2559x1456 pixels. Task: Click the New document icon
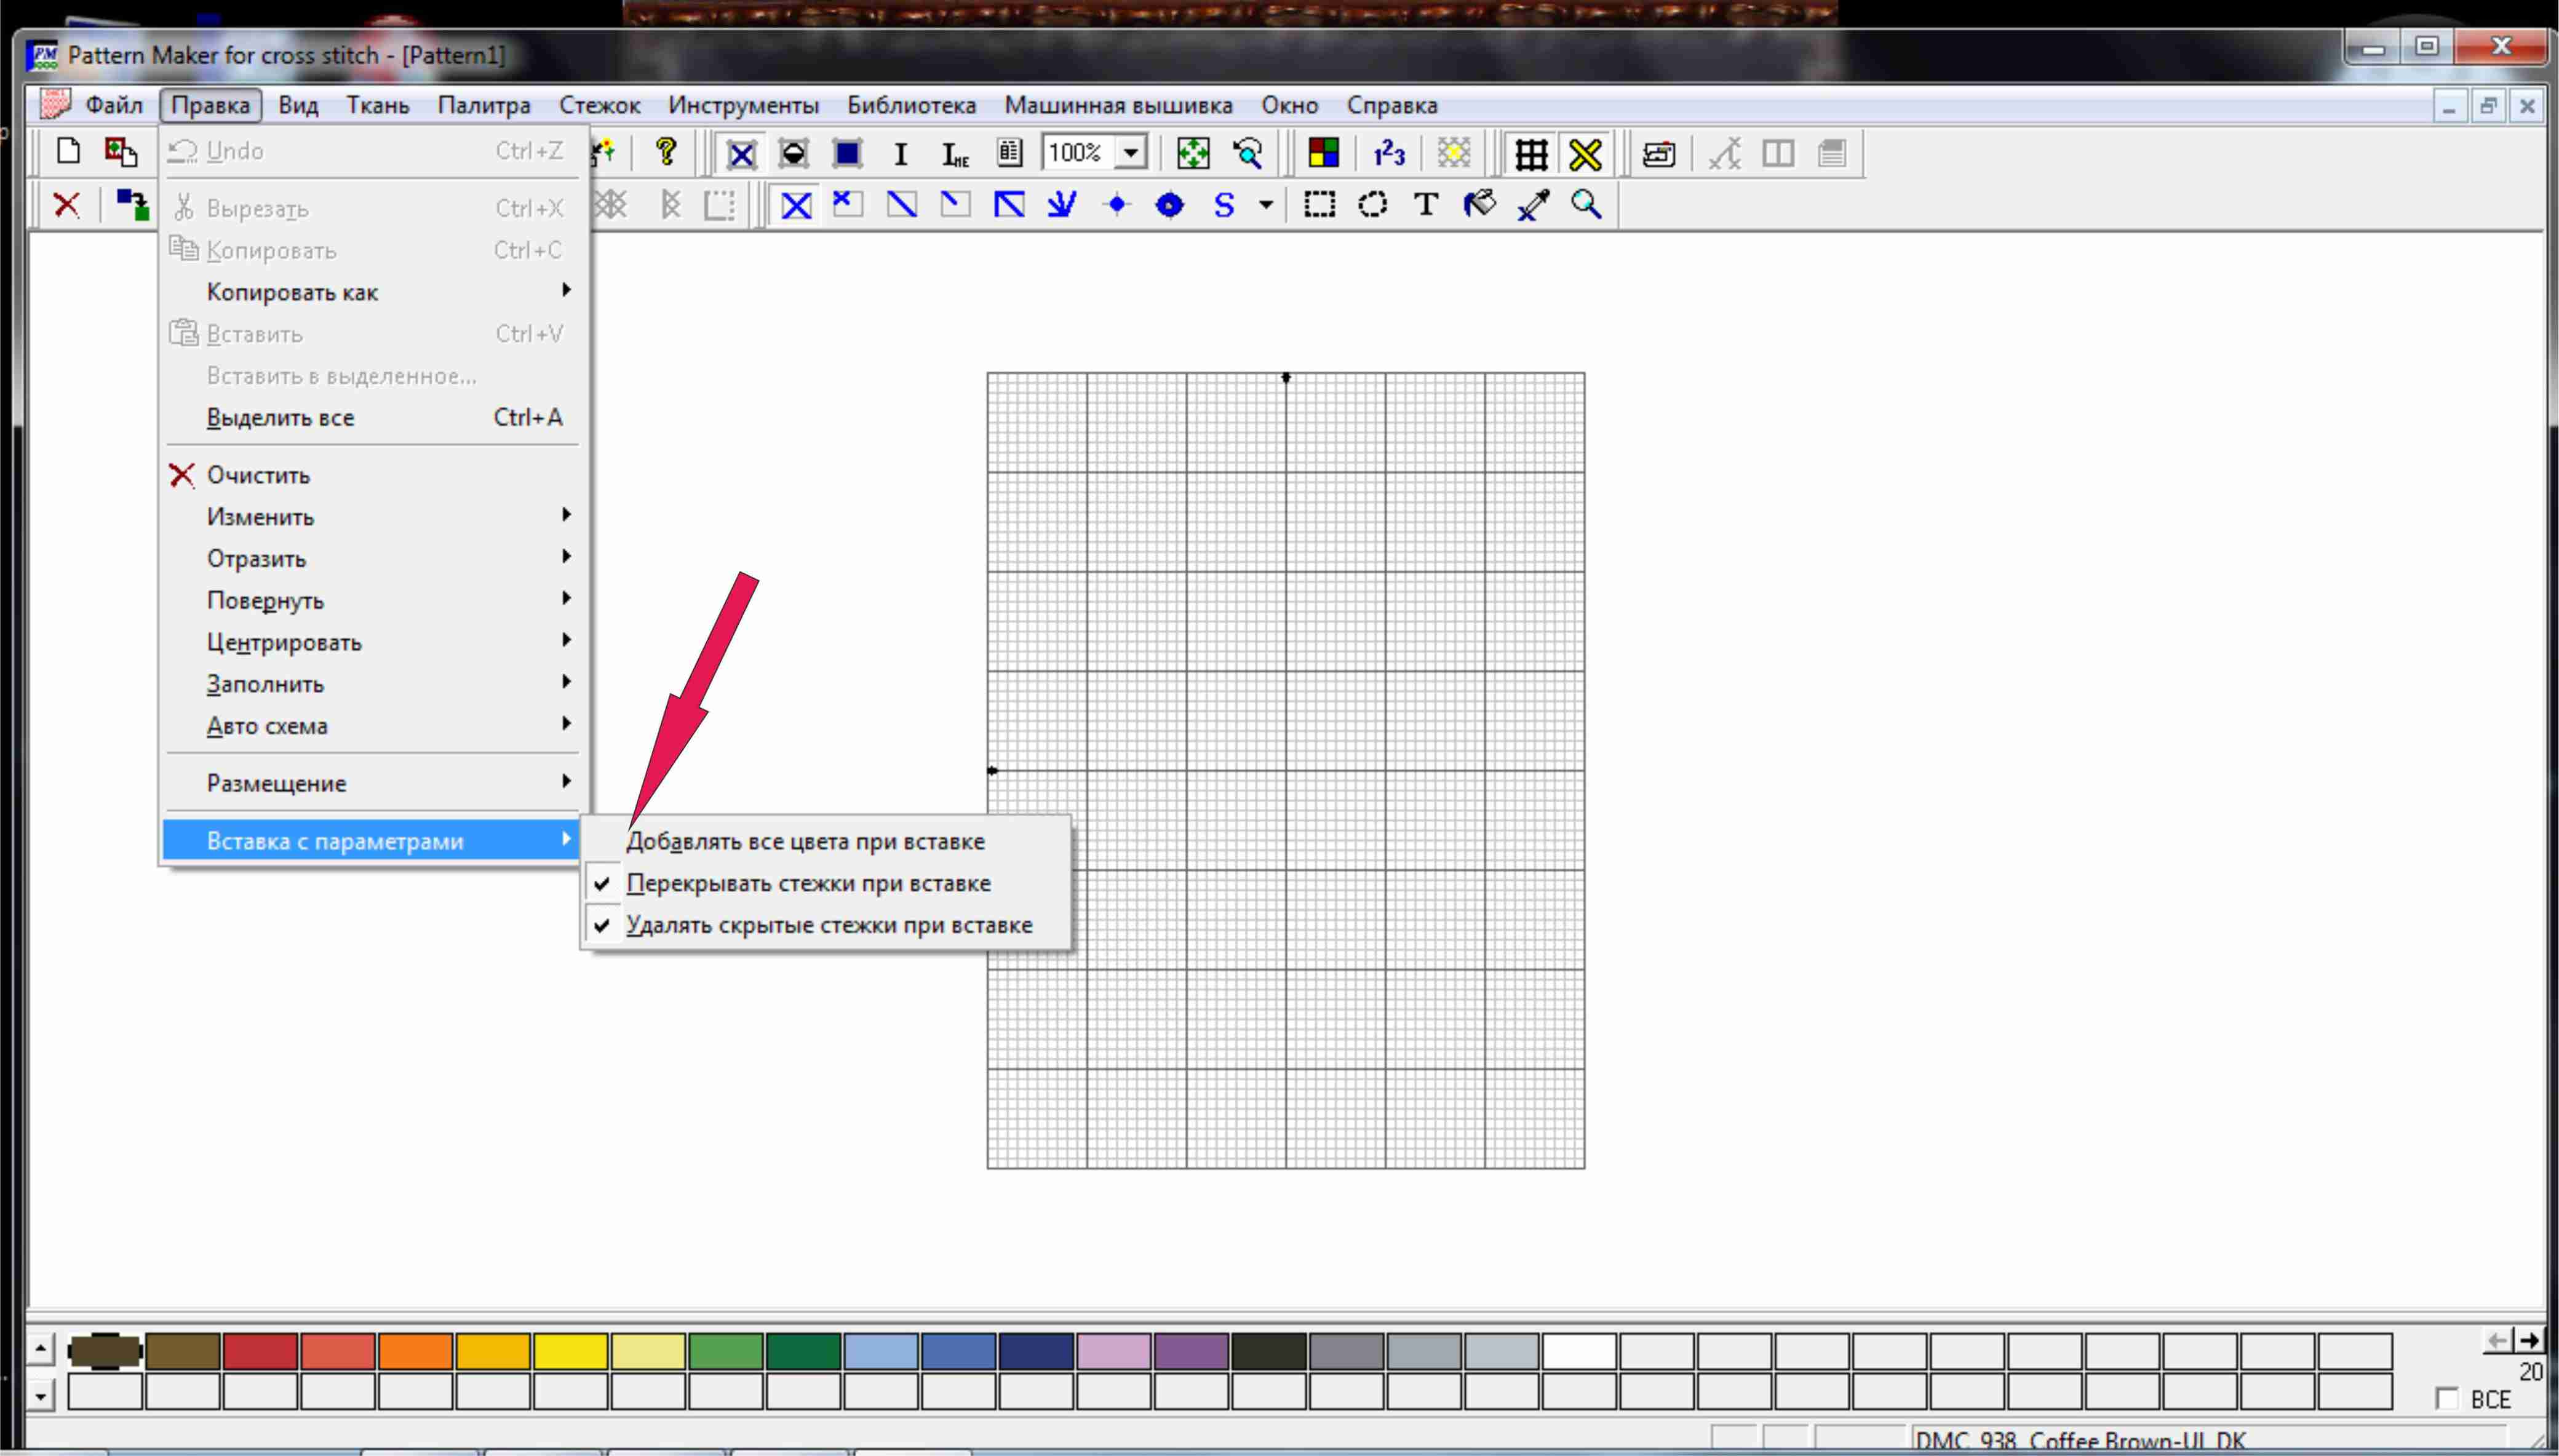pos(68,152)
